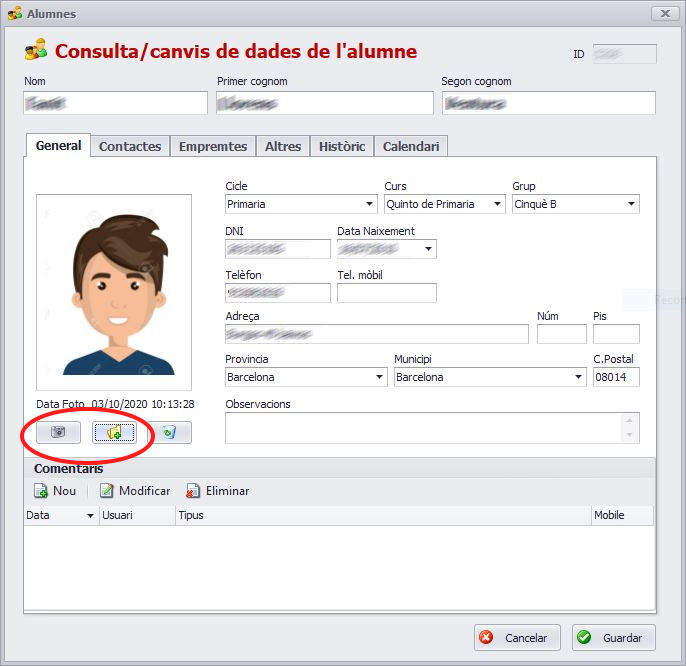The height and width of the screenshot is (666, 686).
Task: Open the Històric tab
Action: point(342,146)
